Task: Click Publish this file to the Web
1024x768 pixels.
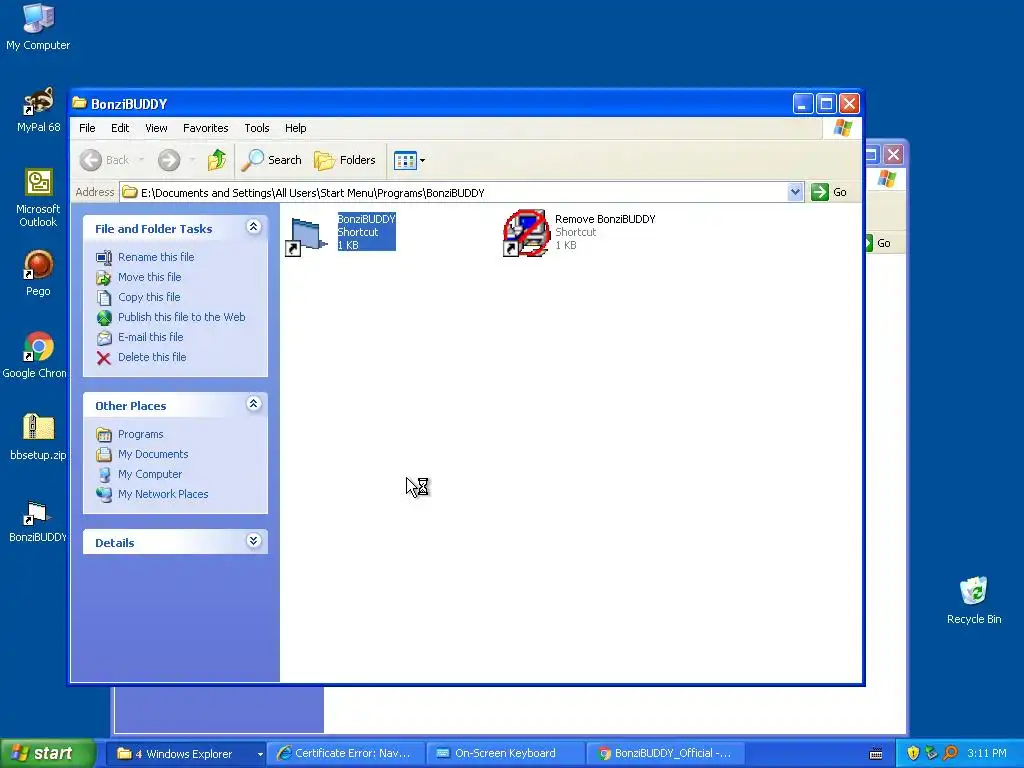Action: (x=182, y=317)
